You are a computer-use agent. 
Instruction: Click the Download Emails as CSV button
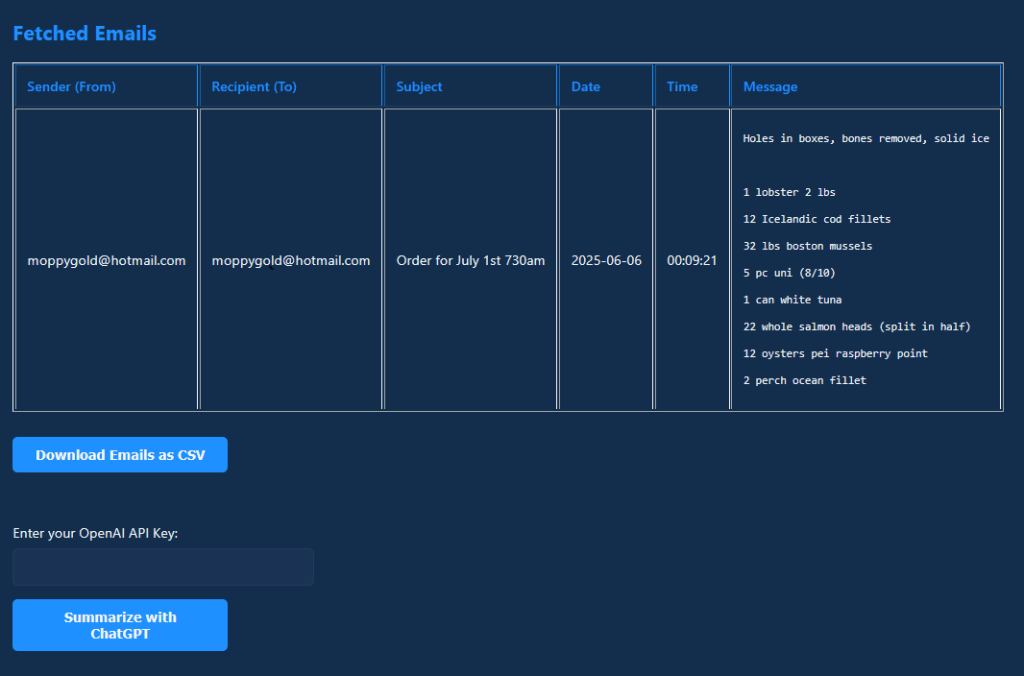click(120, 455)
